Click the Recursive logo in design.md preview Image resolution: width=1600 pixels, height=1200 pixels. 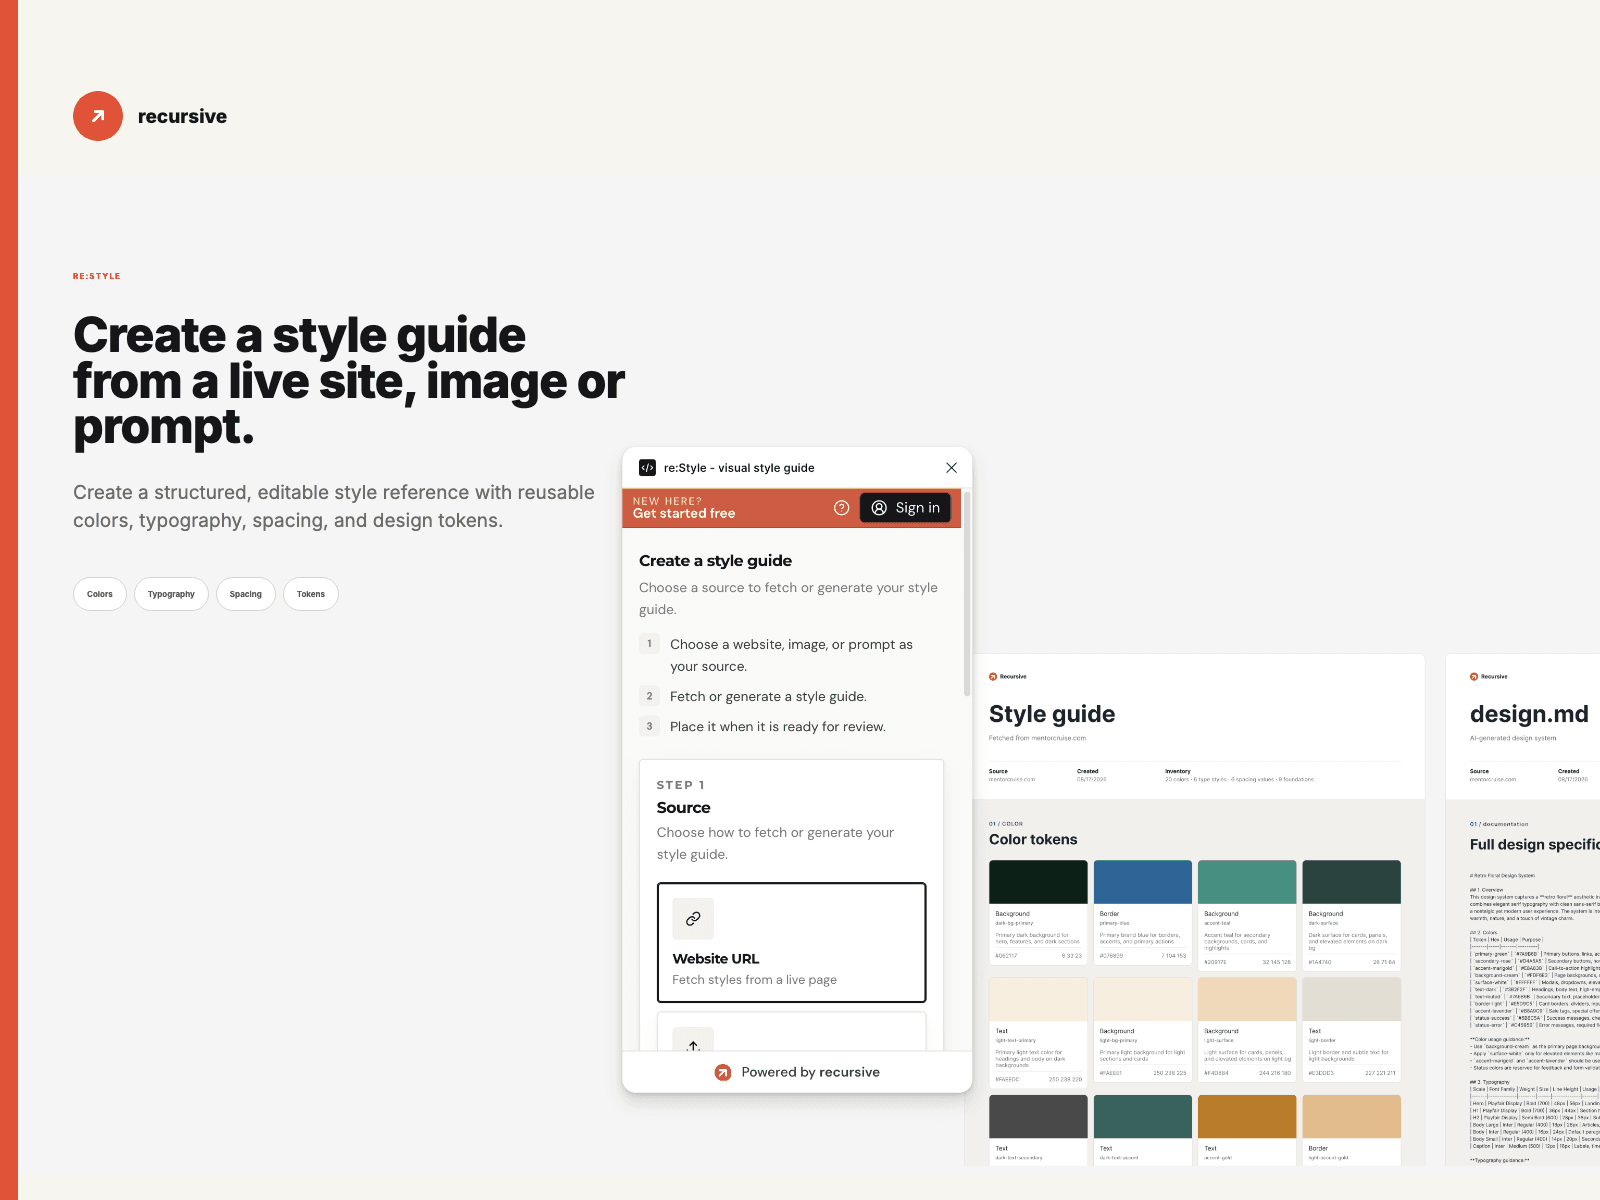click(1489, 677)
